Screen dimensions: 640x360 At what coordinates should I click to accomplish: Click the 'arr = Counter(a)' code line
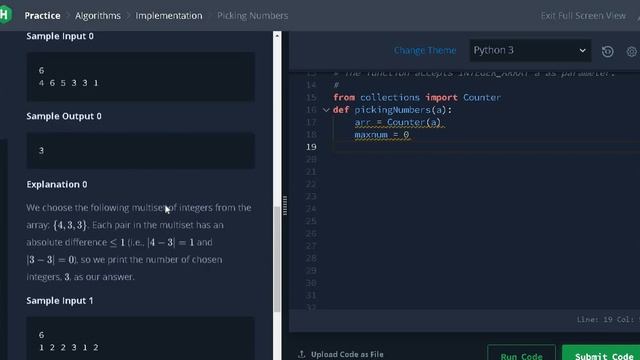click(398, 122)
